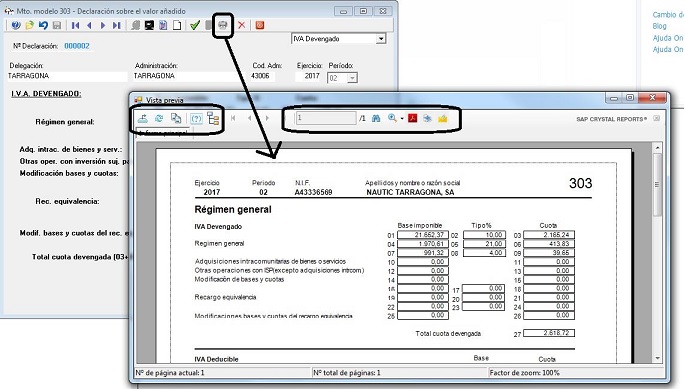Click the Ejercicio field 2017

coord(309,76)
